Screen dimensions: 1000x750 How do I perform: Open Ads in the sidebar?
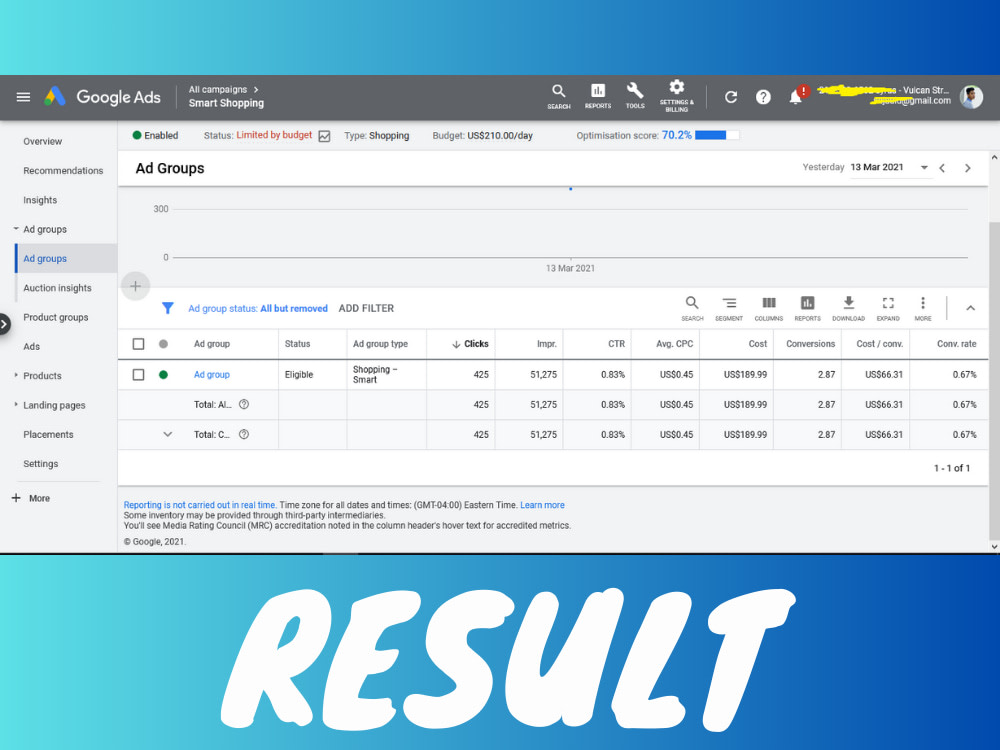click(31, 346)
